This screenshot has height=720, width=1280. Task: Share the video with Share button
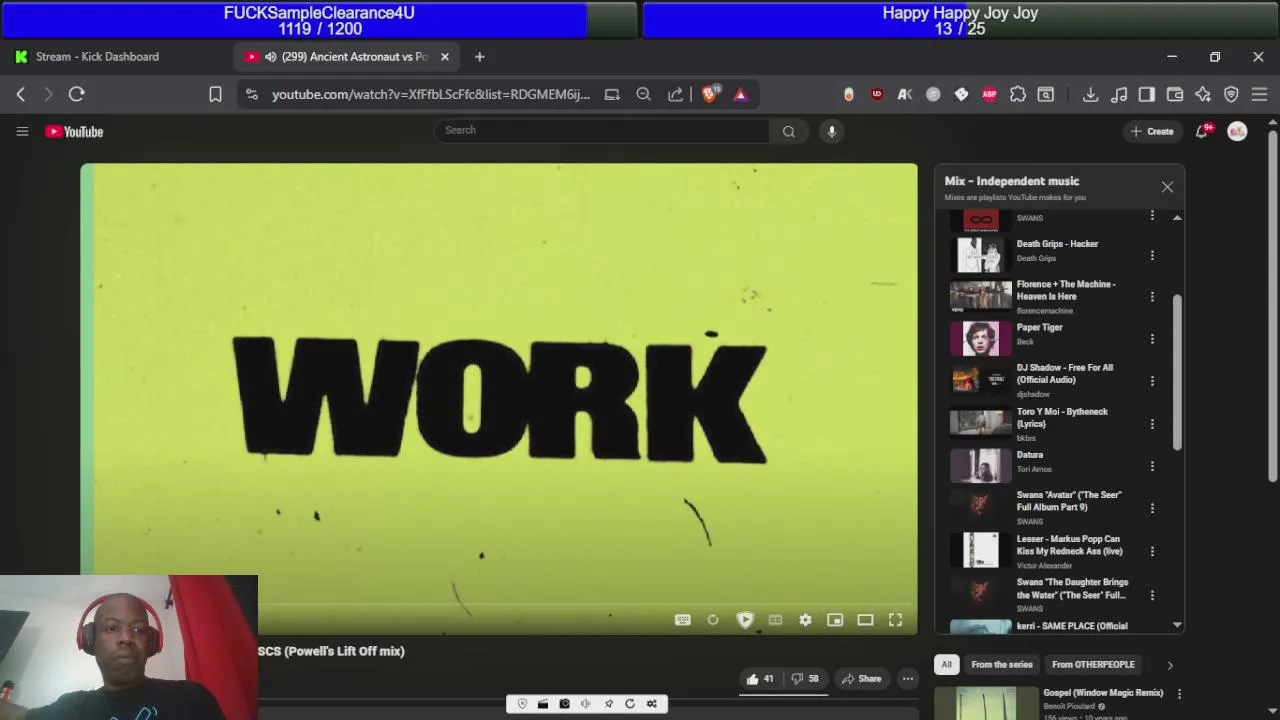[x=861, y=679]
